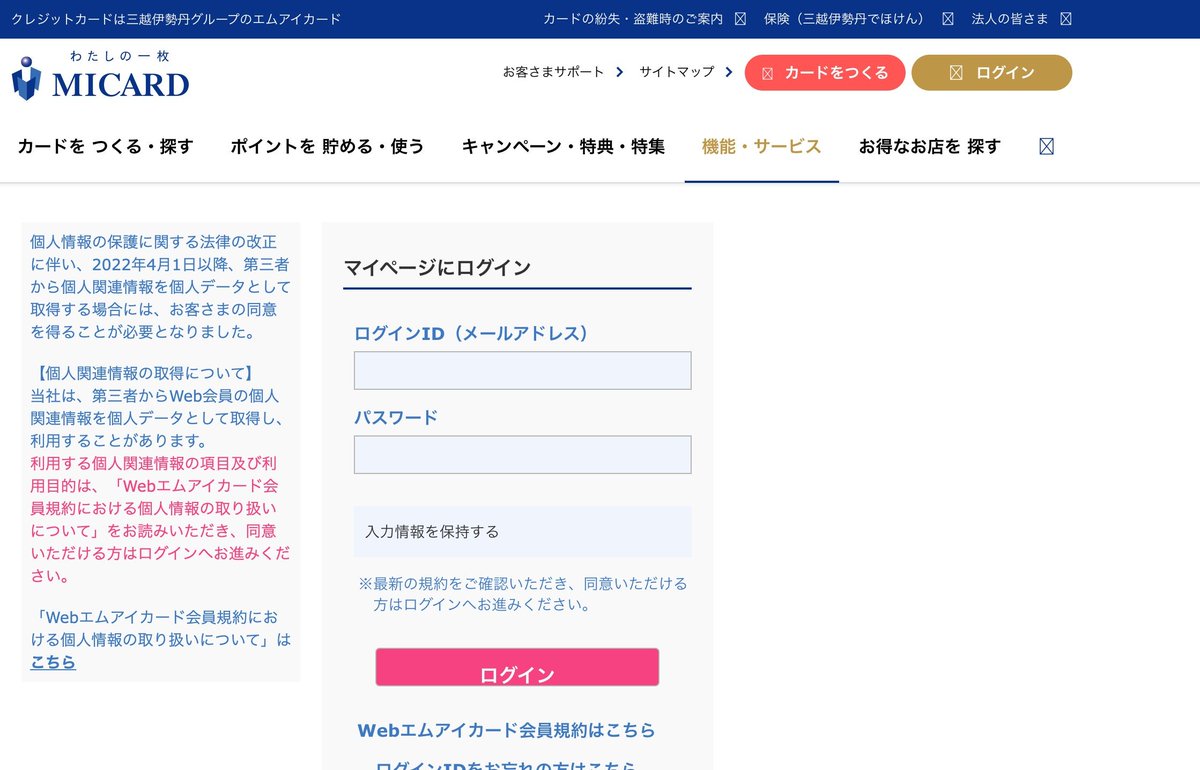Open お客さまサポート link

[x=554, y=72]
